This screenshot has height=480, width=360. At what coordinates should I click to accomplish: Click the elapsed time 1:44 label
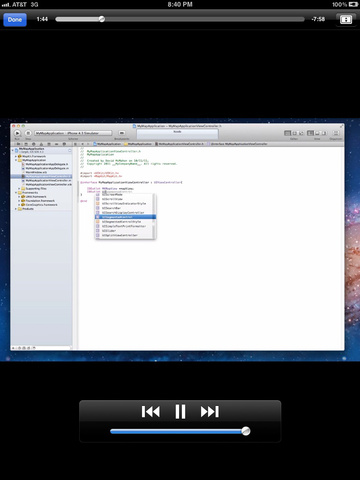[x=42, y=19]
